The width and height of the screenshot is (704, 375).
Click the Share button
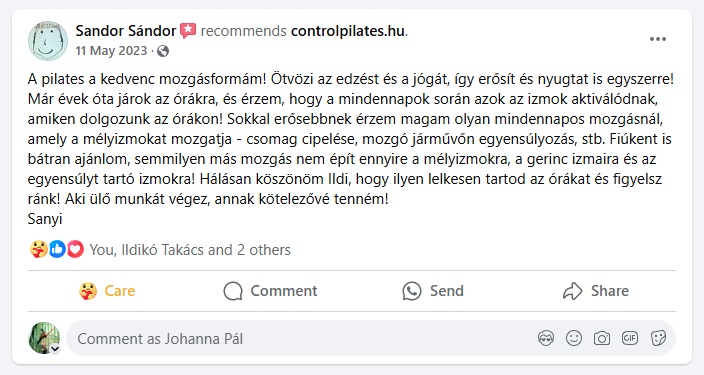click(596, 291)
